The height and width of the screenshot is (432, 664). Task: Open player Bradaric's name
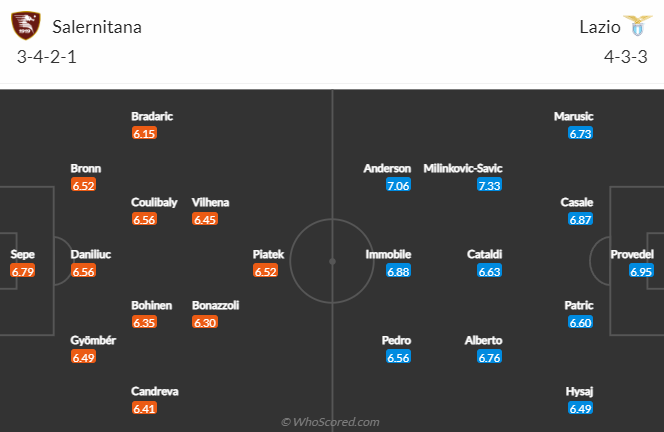152,116
